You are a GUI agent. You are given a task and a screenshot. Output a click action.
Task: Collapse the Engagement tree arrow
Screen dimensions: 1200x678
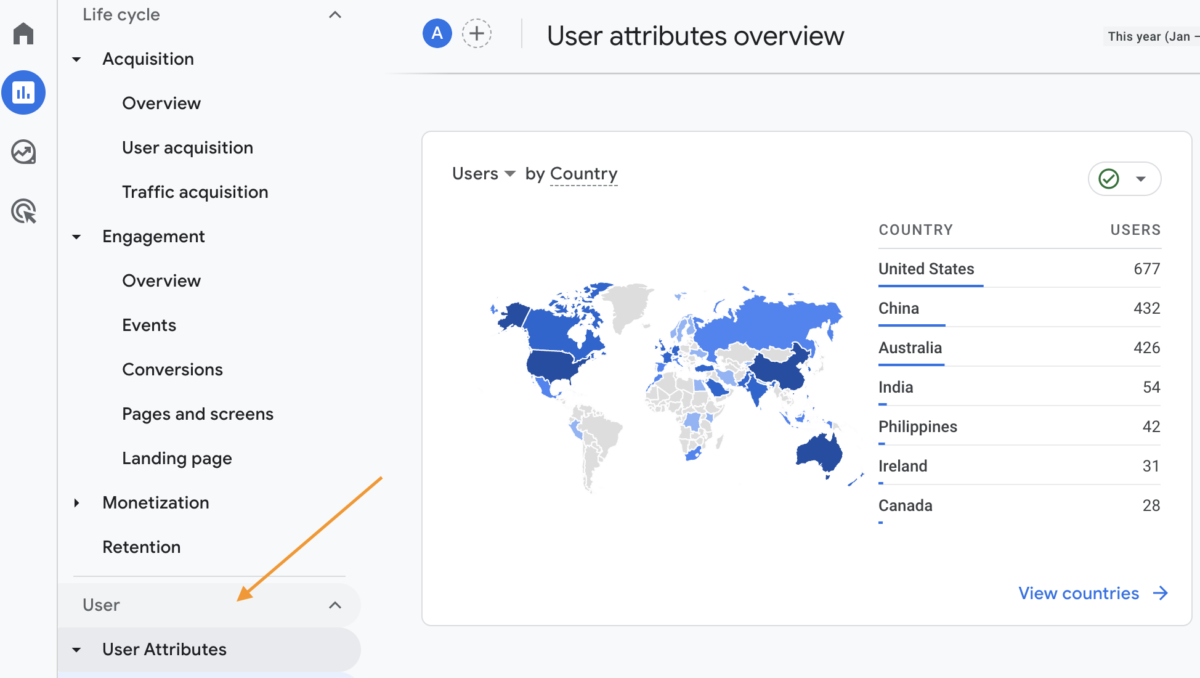pos(77,237)
